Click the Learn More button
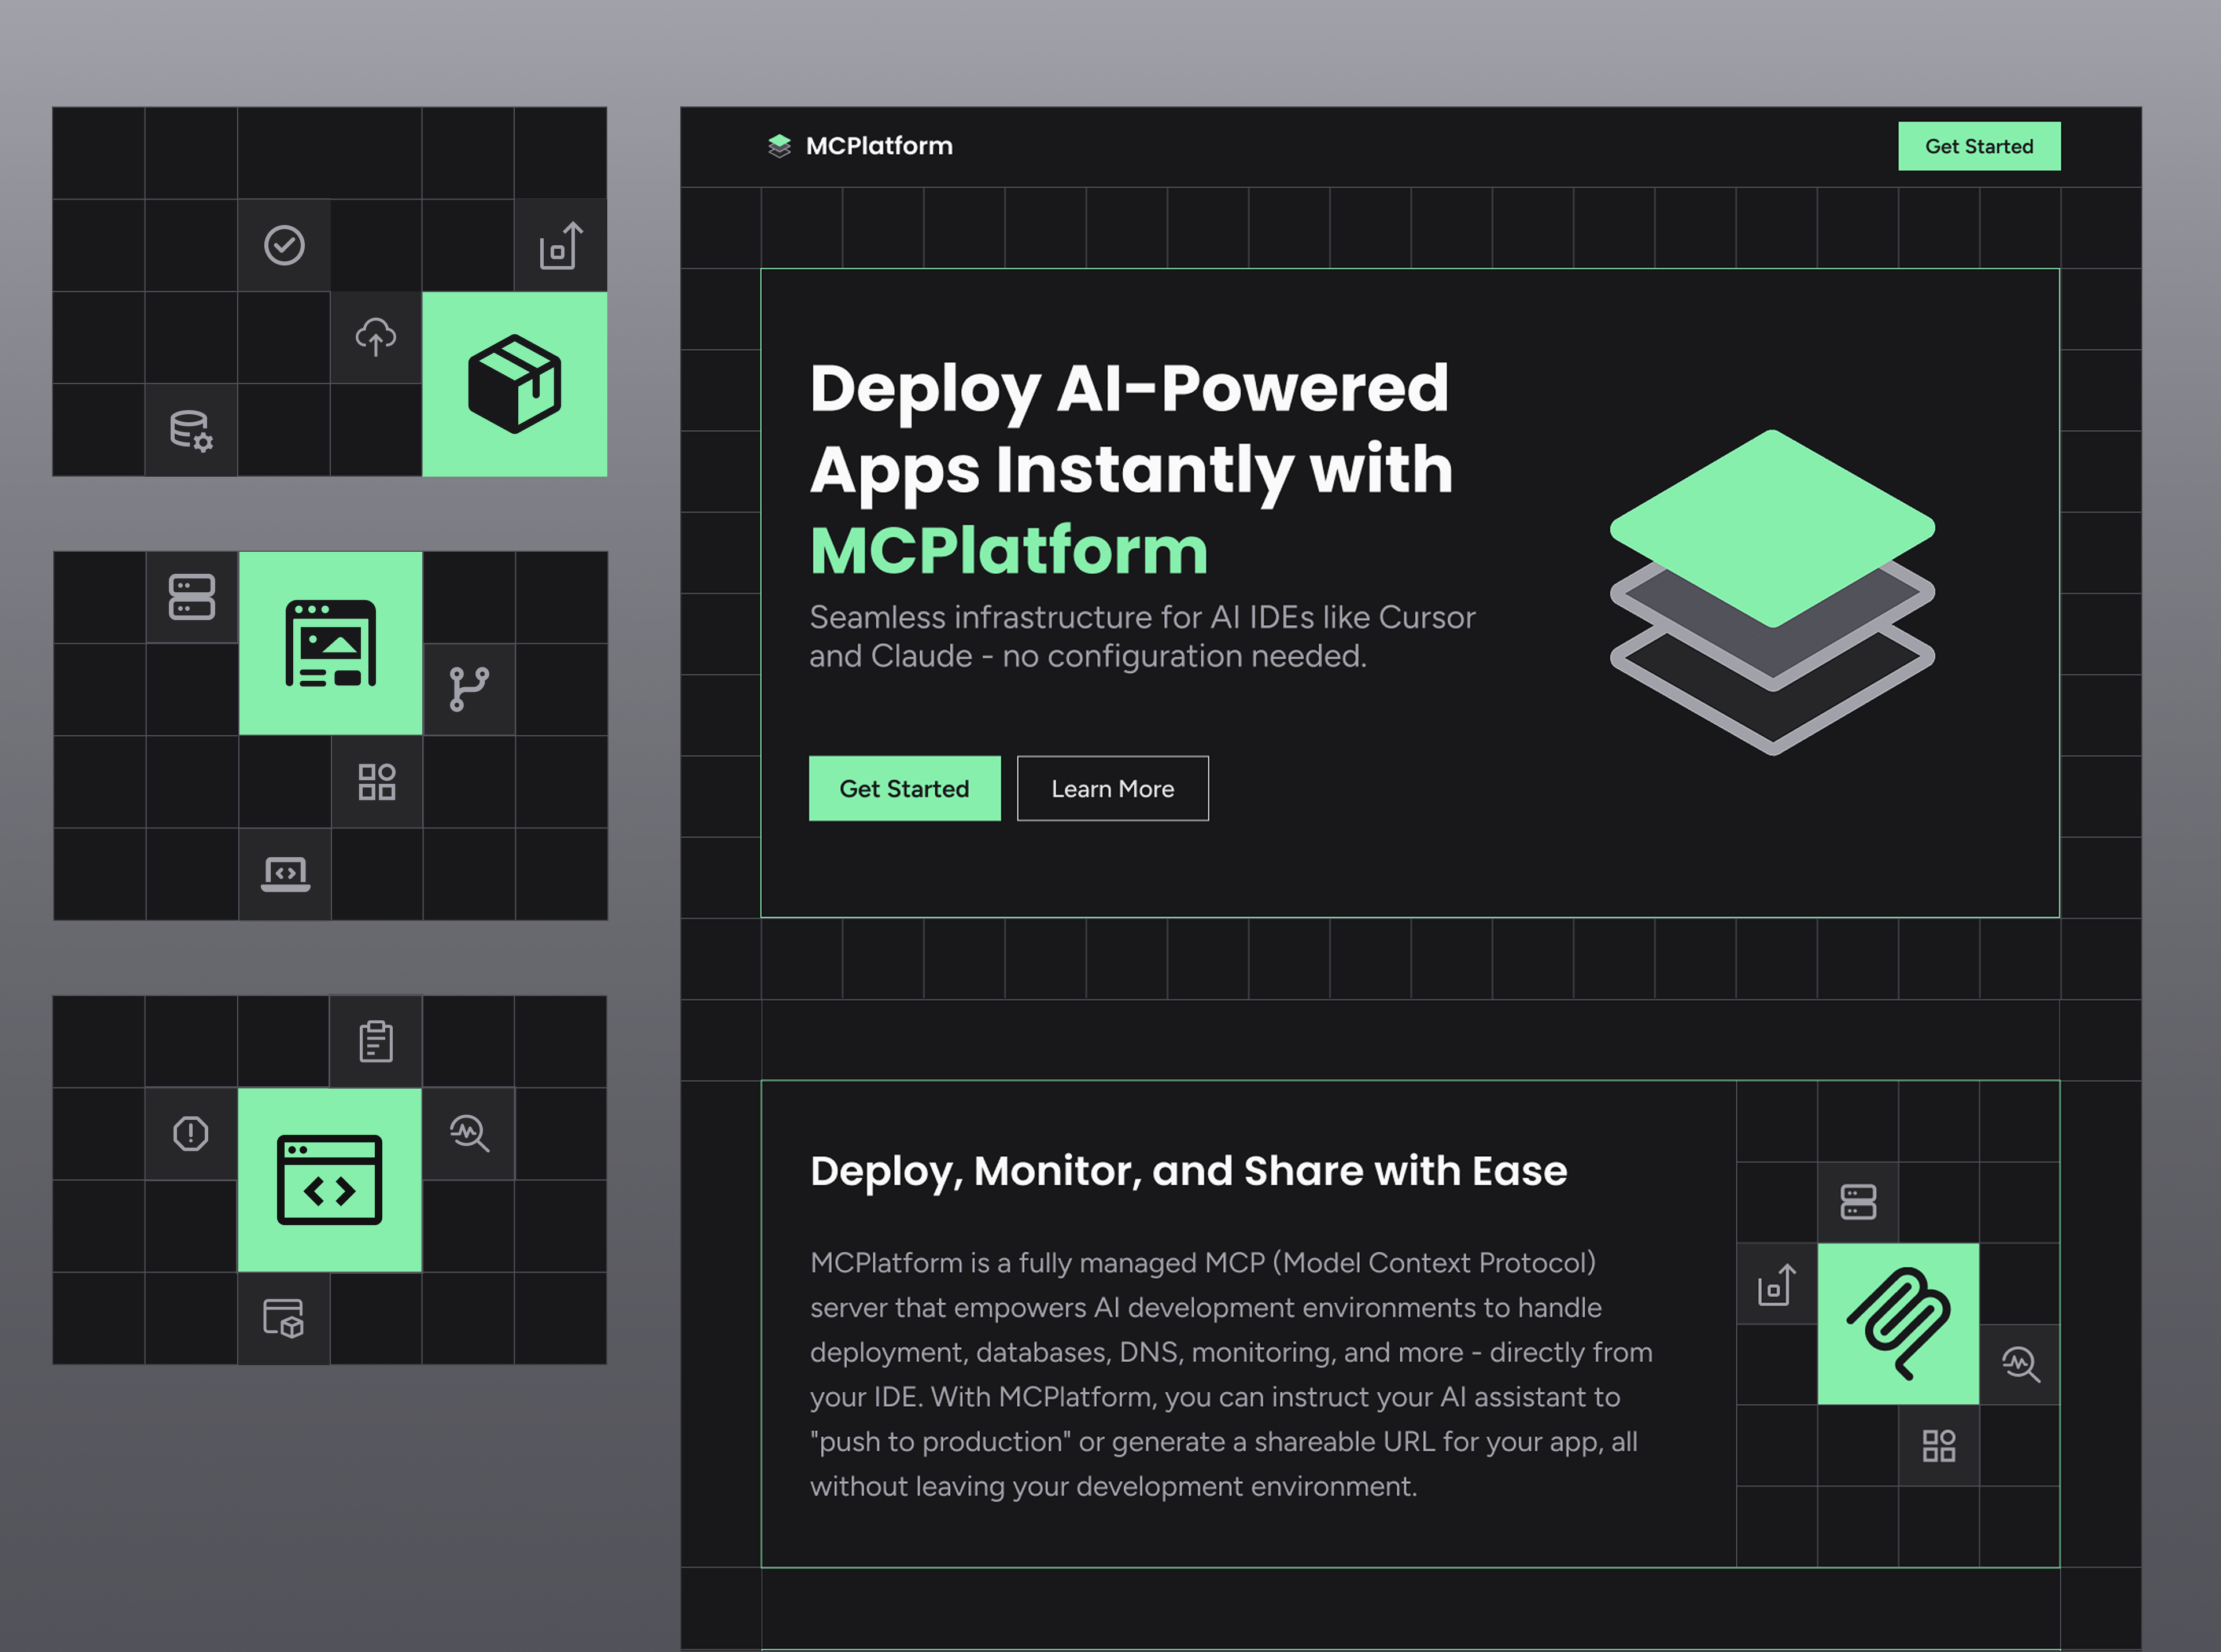Image resolution: width=2221 pixels, height=1652 pixels. (x=1112, y=788)
